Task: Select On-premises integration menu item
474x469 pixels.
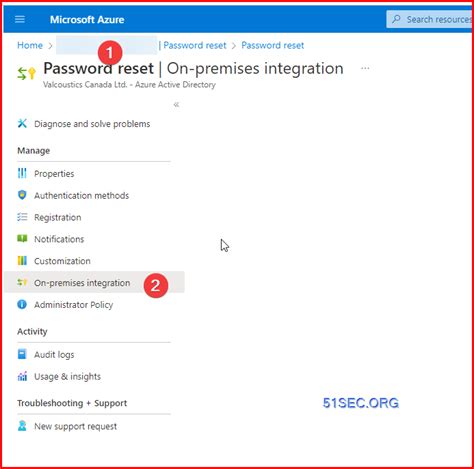Action: pyautogui.click(x=94, y=282)
